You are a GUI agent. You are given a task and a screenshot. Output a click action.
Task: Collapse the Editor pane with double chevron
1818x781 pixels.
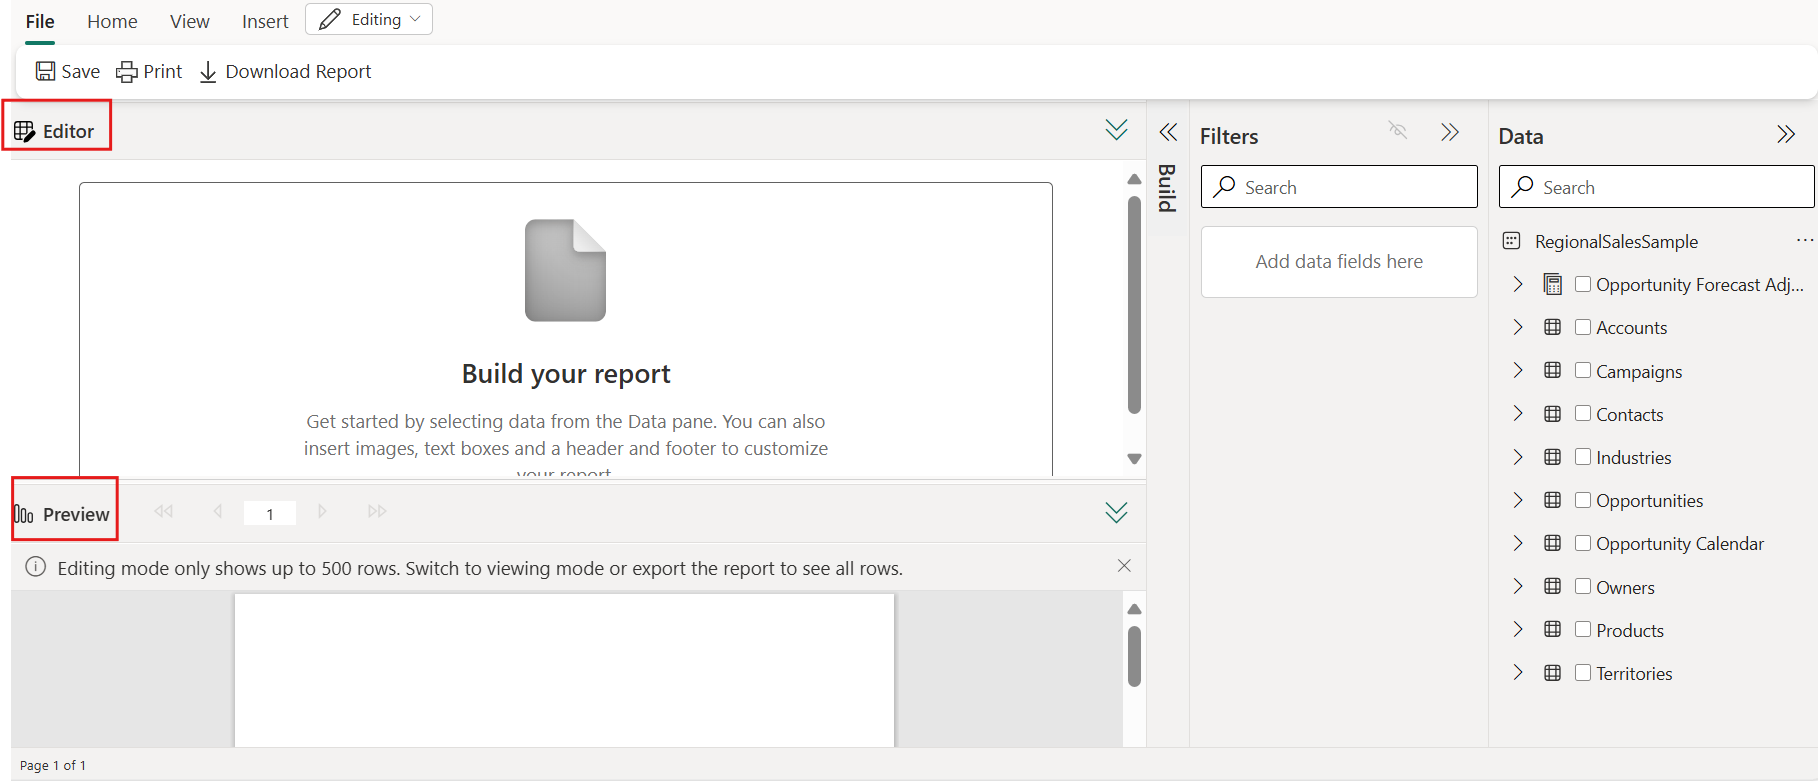[1116, 130]
